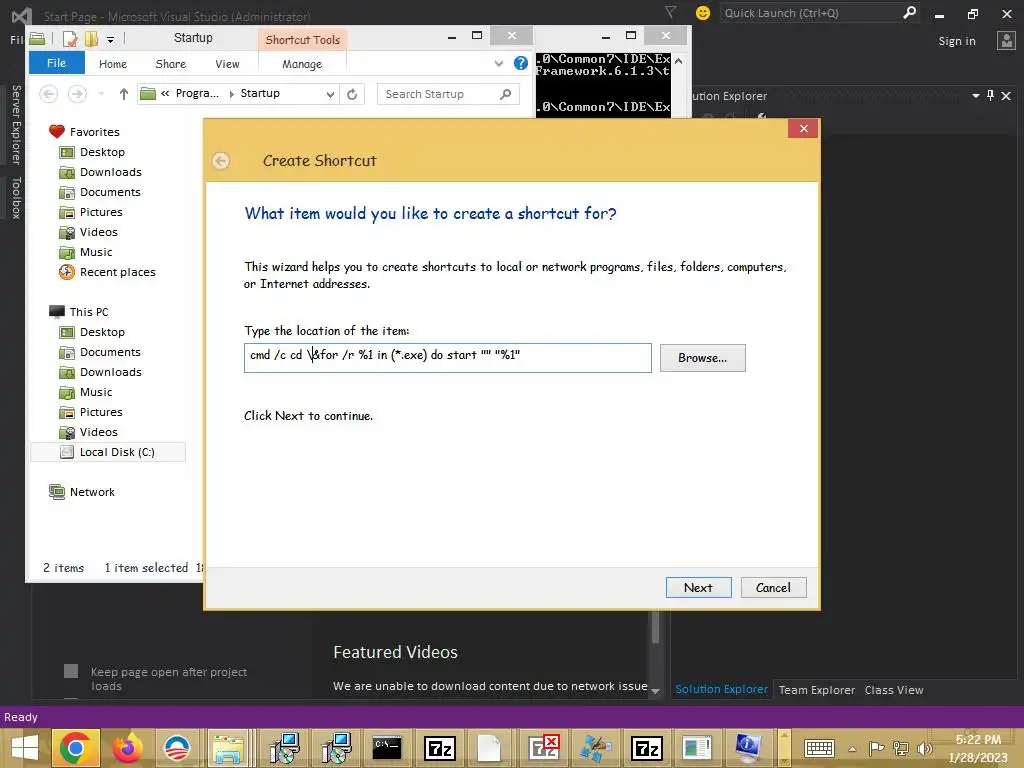Select the Shortcut Tools contextual tab header

pos(302,40)
